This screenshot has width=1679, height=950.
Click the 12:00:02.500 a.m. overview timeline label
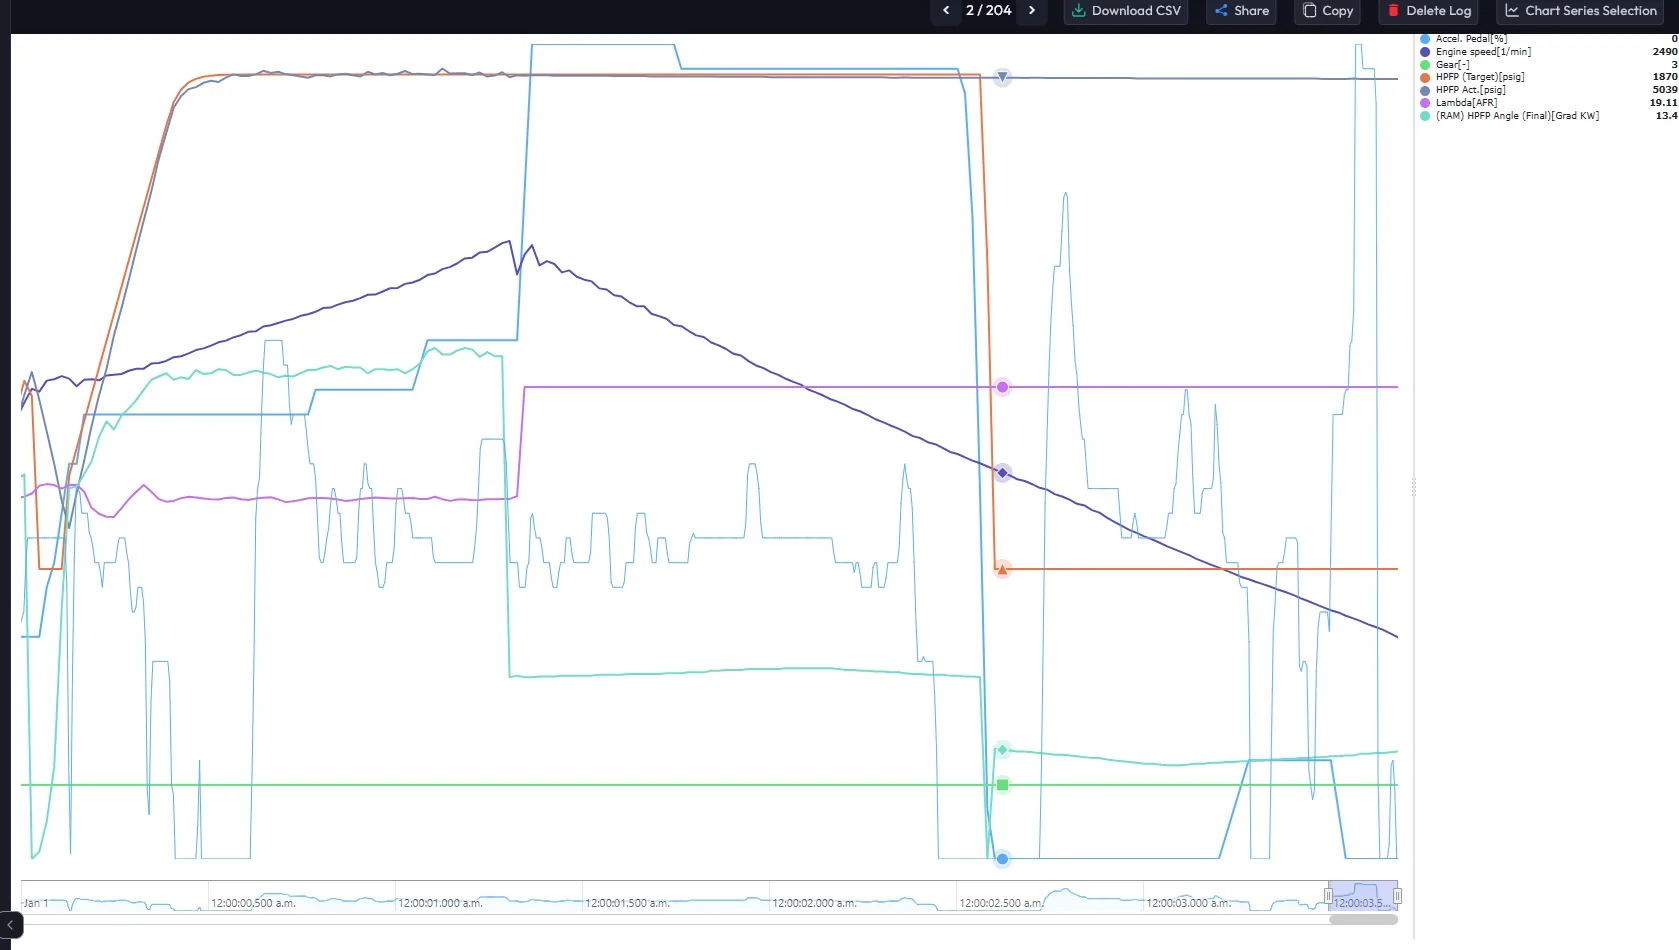pos(1001,903)
